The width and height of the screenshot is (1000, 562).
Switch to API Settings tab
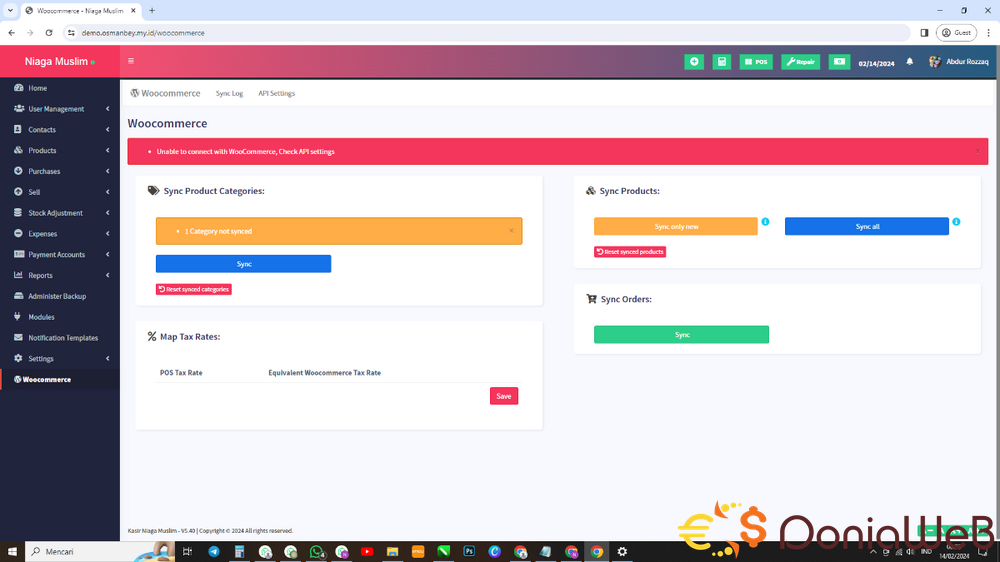[276, 93]
